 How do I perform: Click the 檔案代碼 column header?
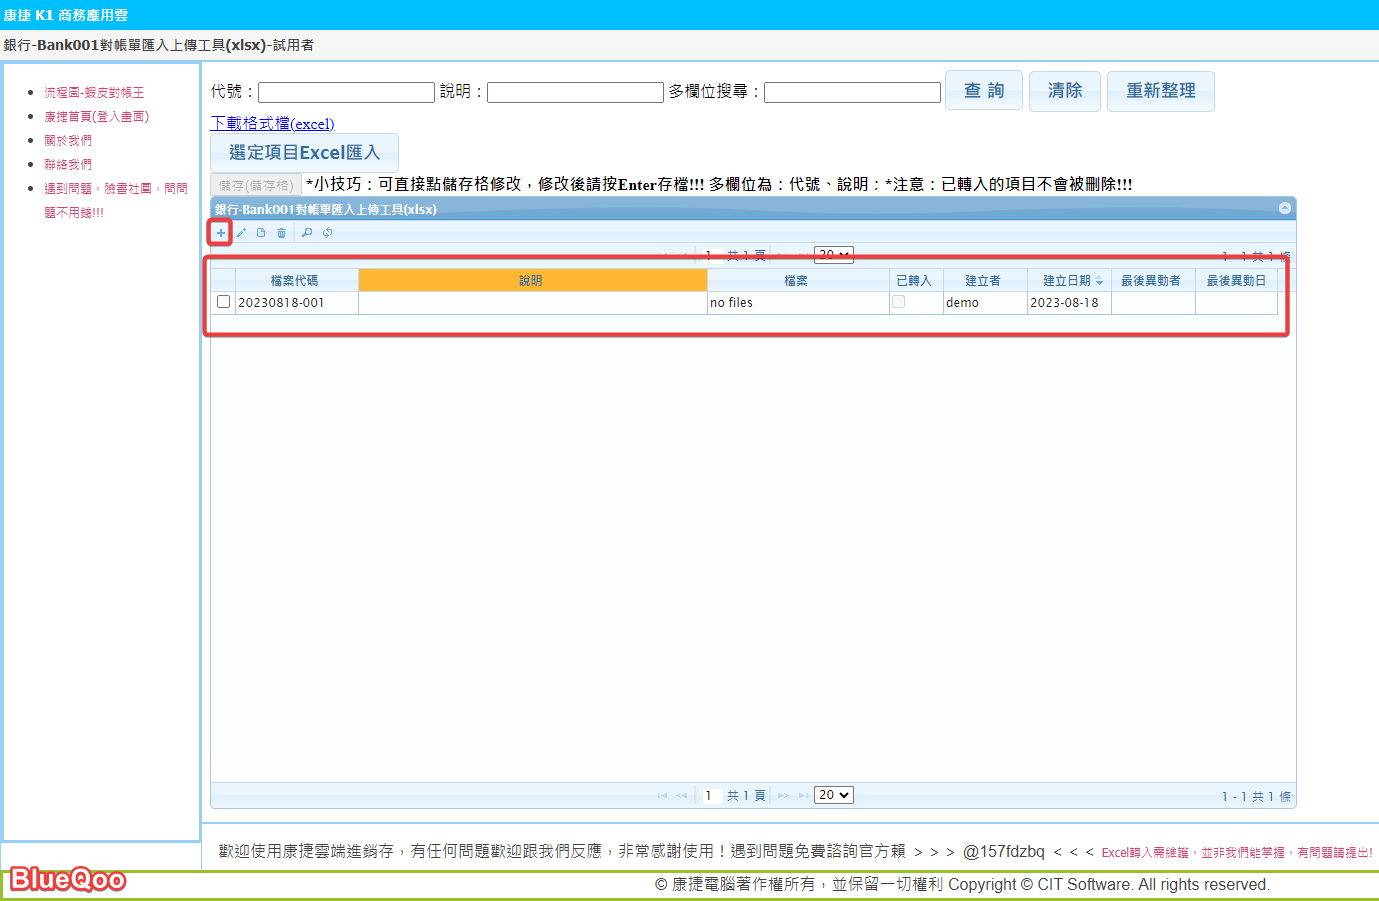tap(294, 281)
